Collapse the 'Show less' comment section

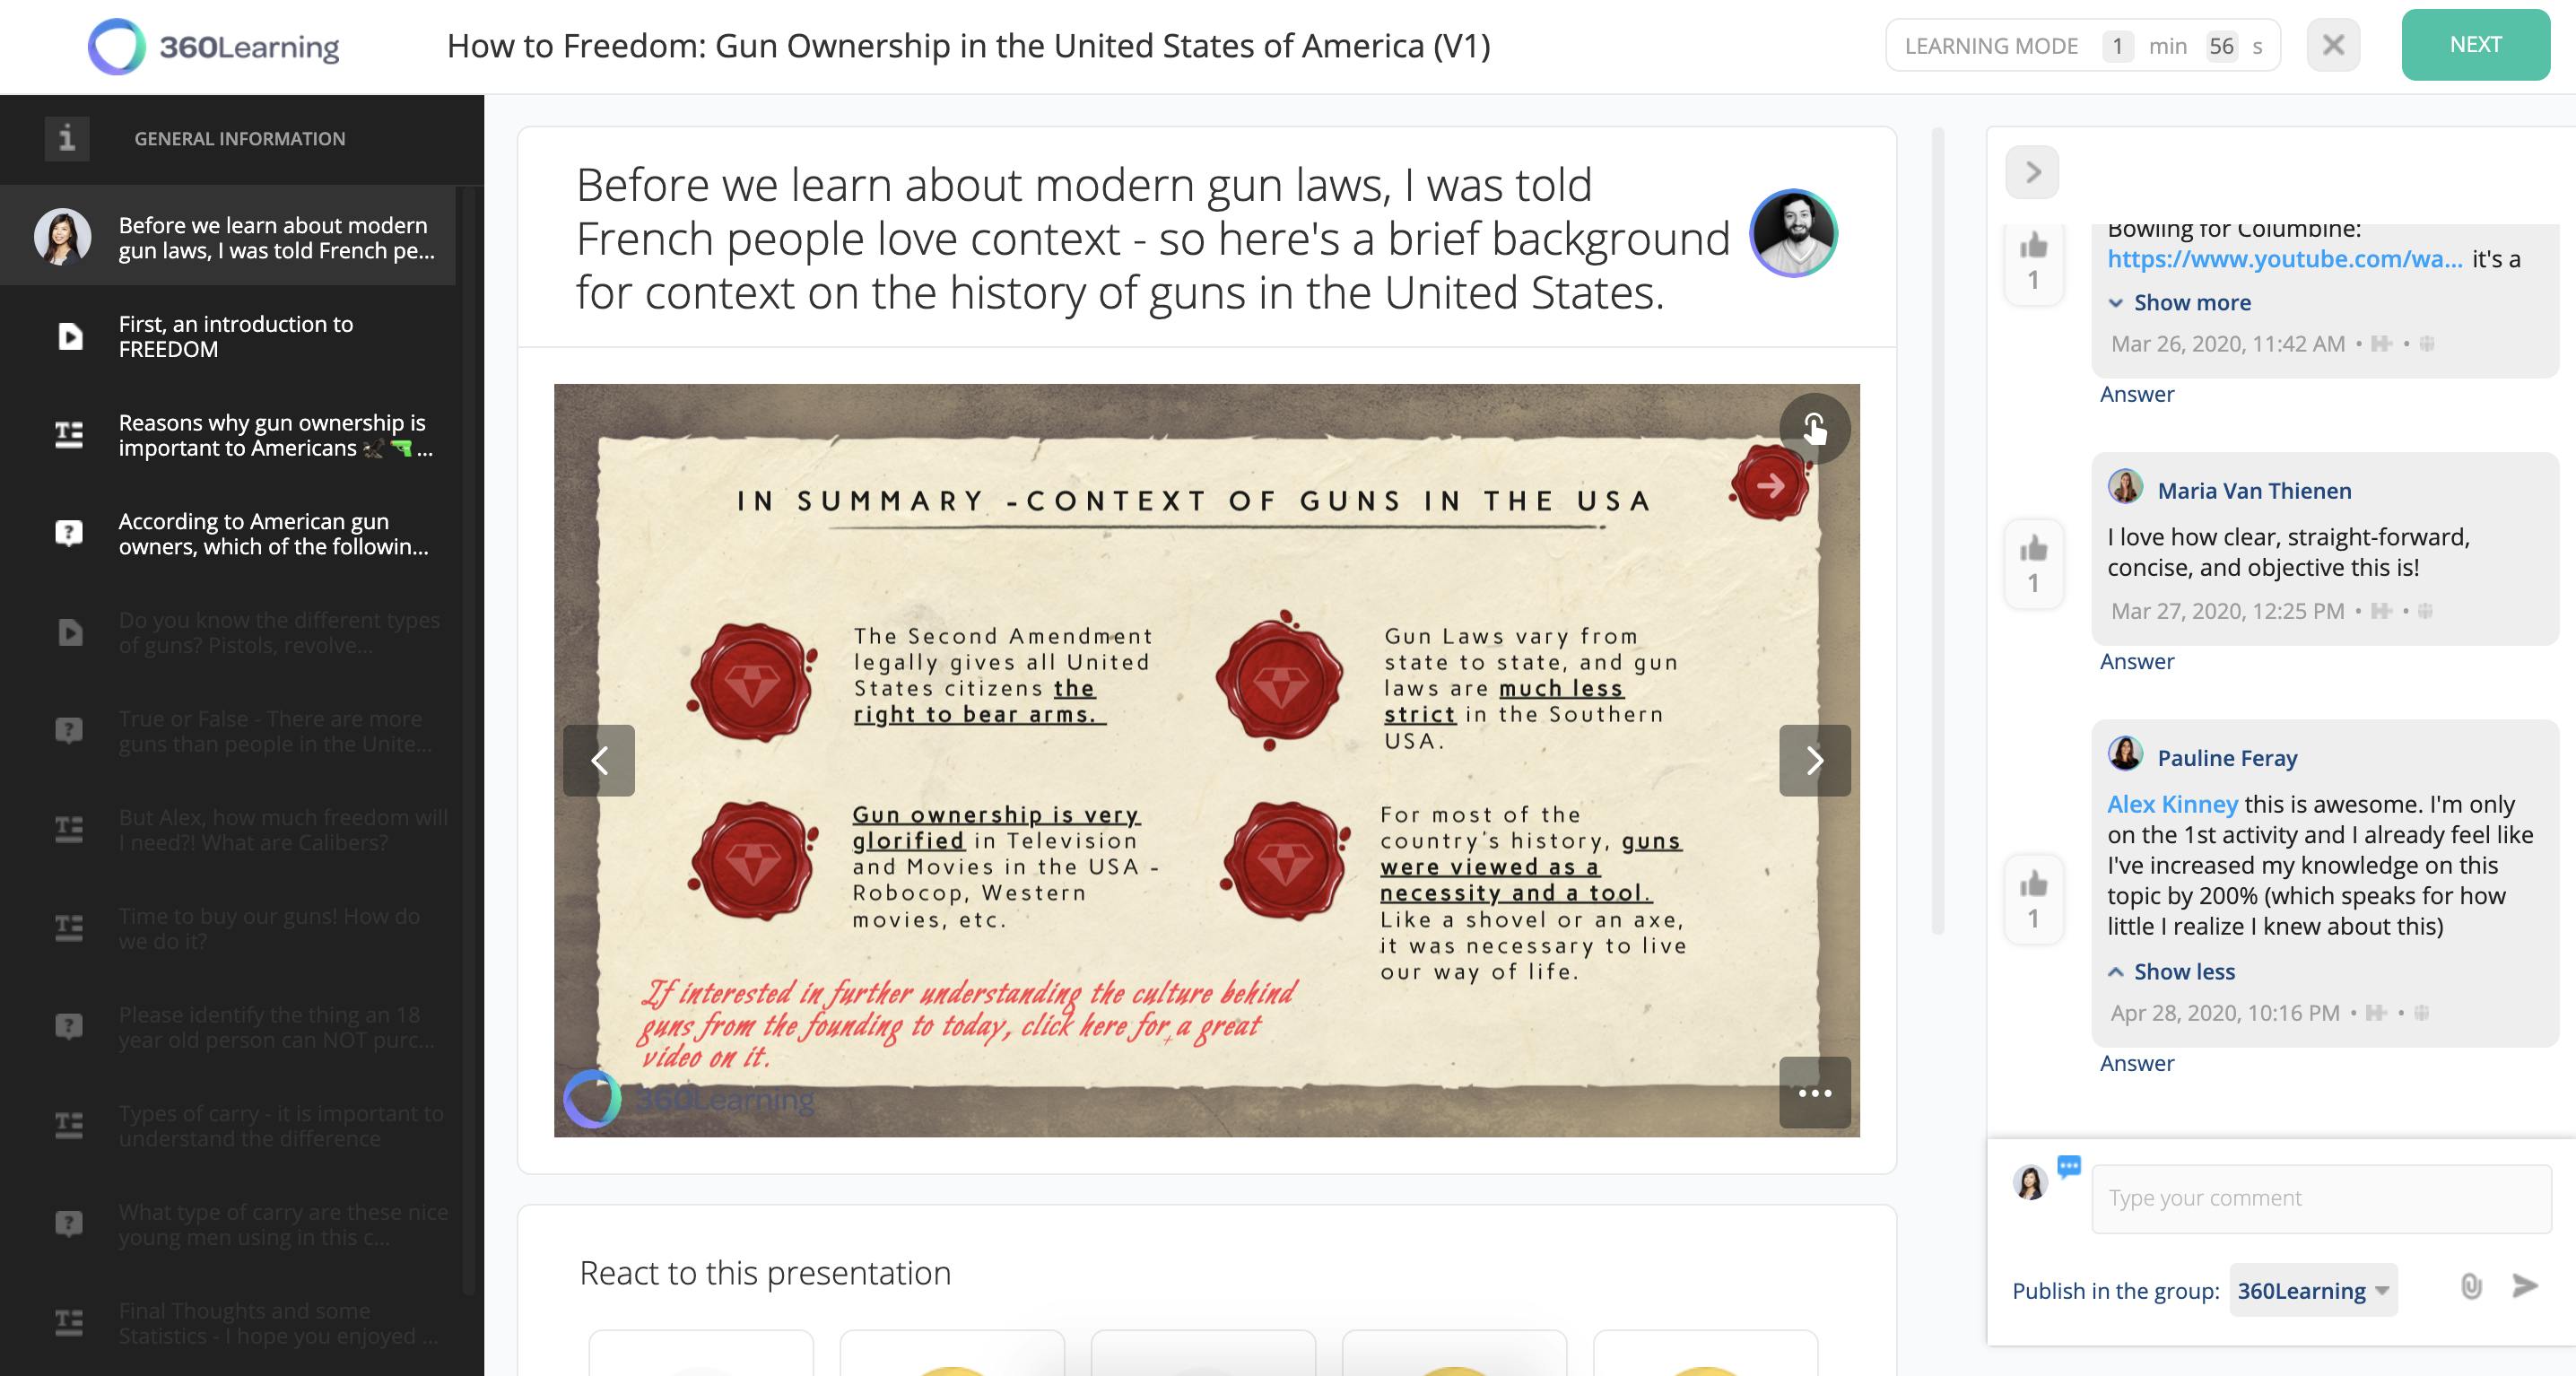pyautogui.click(x=2184, y=971)
